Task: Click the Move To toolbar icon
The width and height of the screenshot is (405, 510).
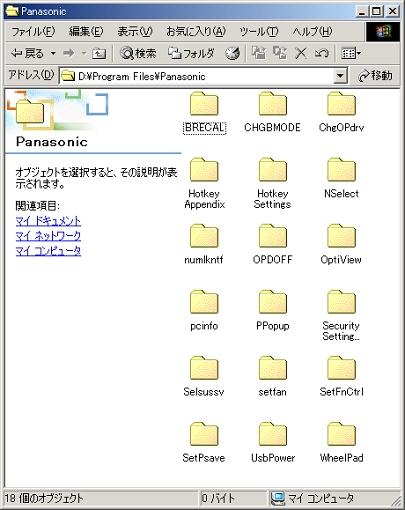Action: [x=259, y=53]
